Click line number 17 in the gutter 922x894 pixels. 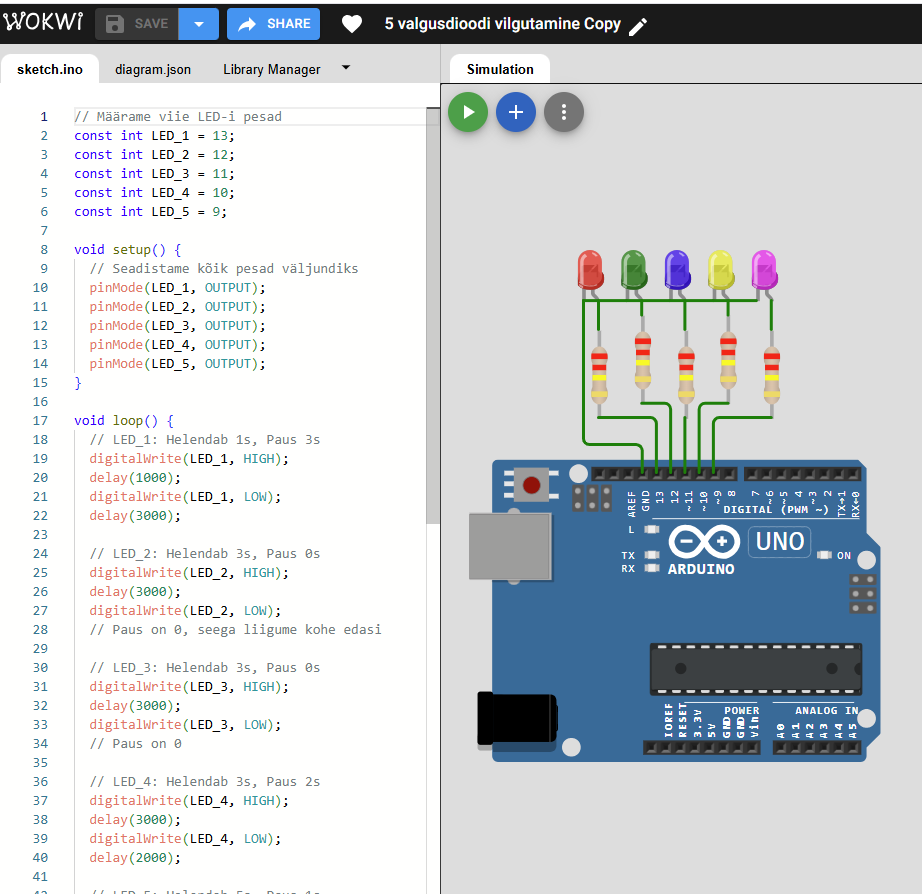pos(40,421)
